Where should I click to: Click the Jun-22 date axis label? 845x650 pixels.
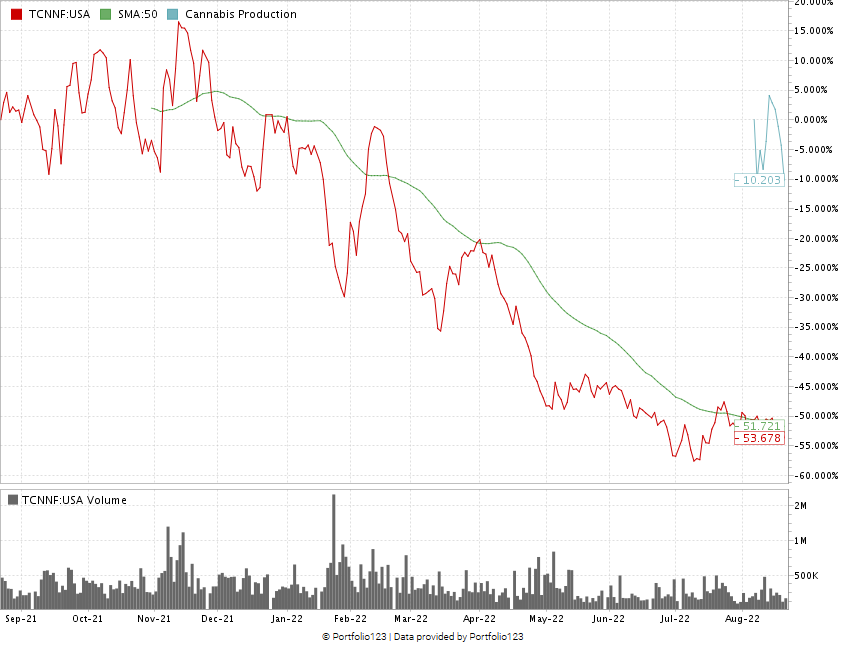[608, 619]
